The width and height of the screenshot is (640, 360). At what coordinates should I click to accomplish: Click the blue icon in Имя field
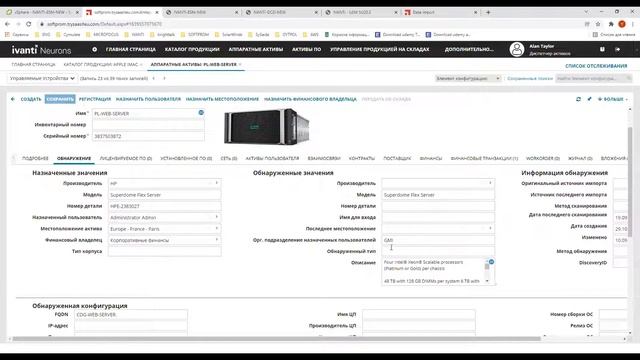click(201, 113)
